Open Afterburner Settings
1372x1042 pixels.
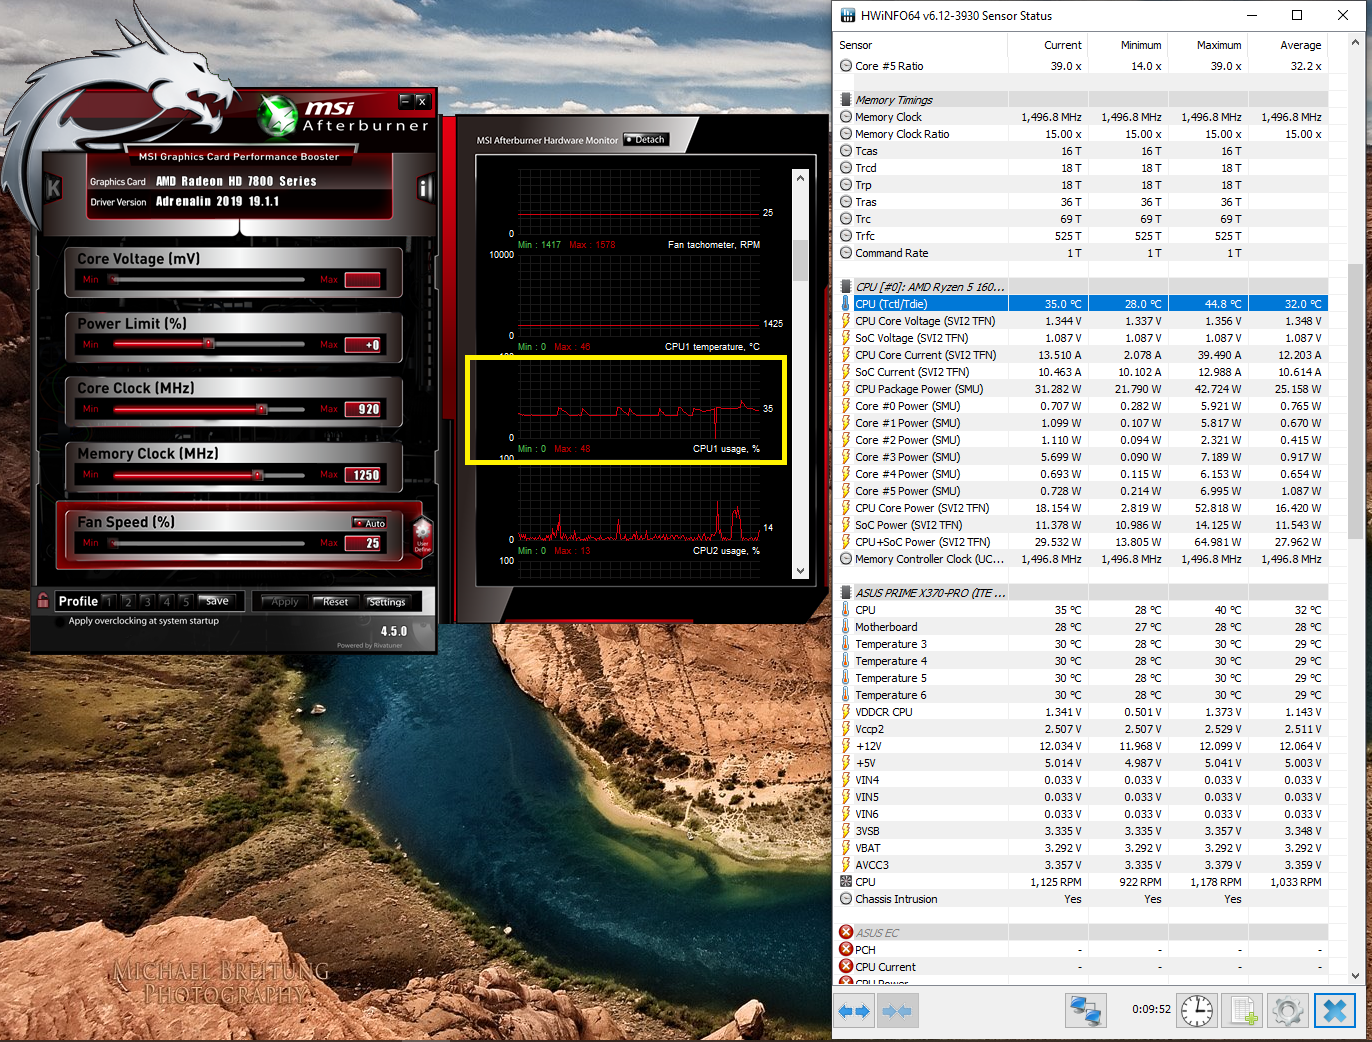click(388, 602)
